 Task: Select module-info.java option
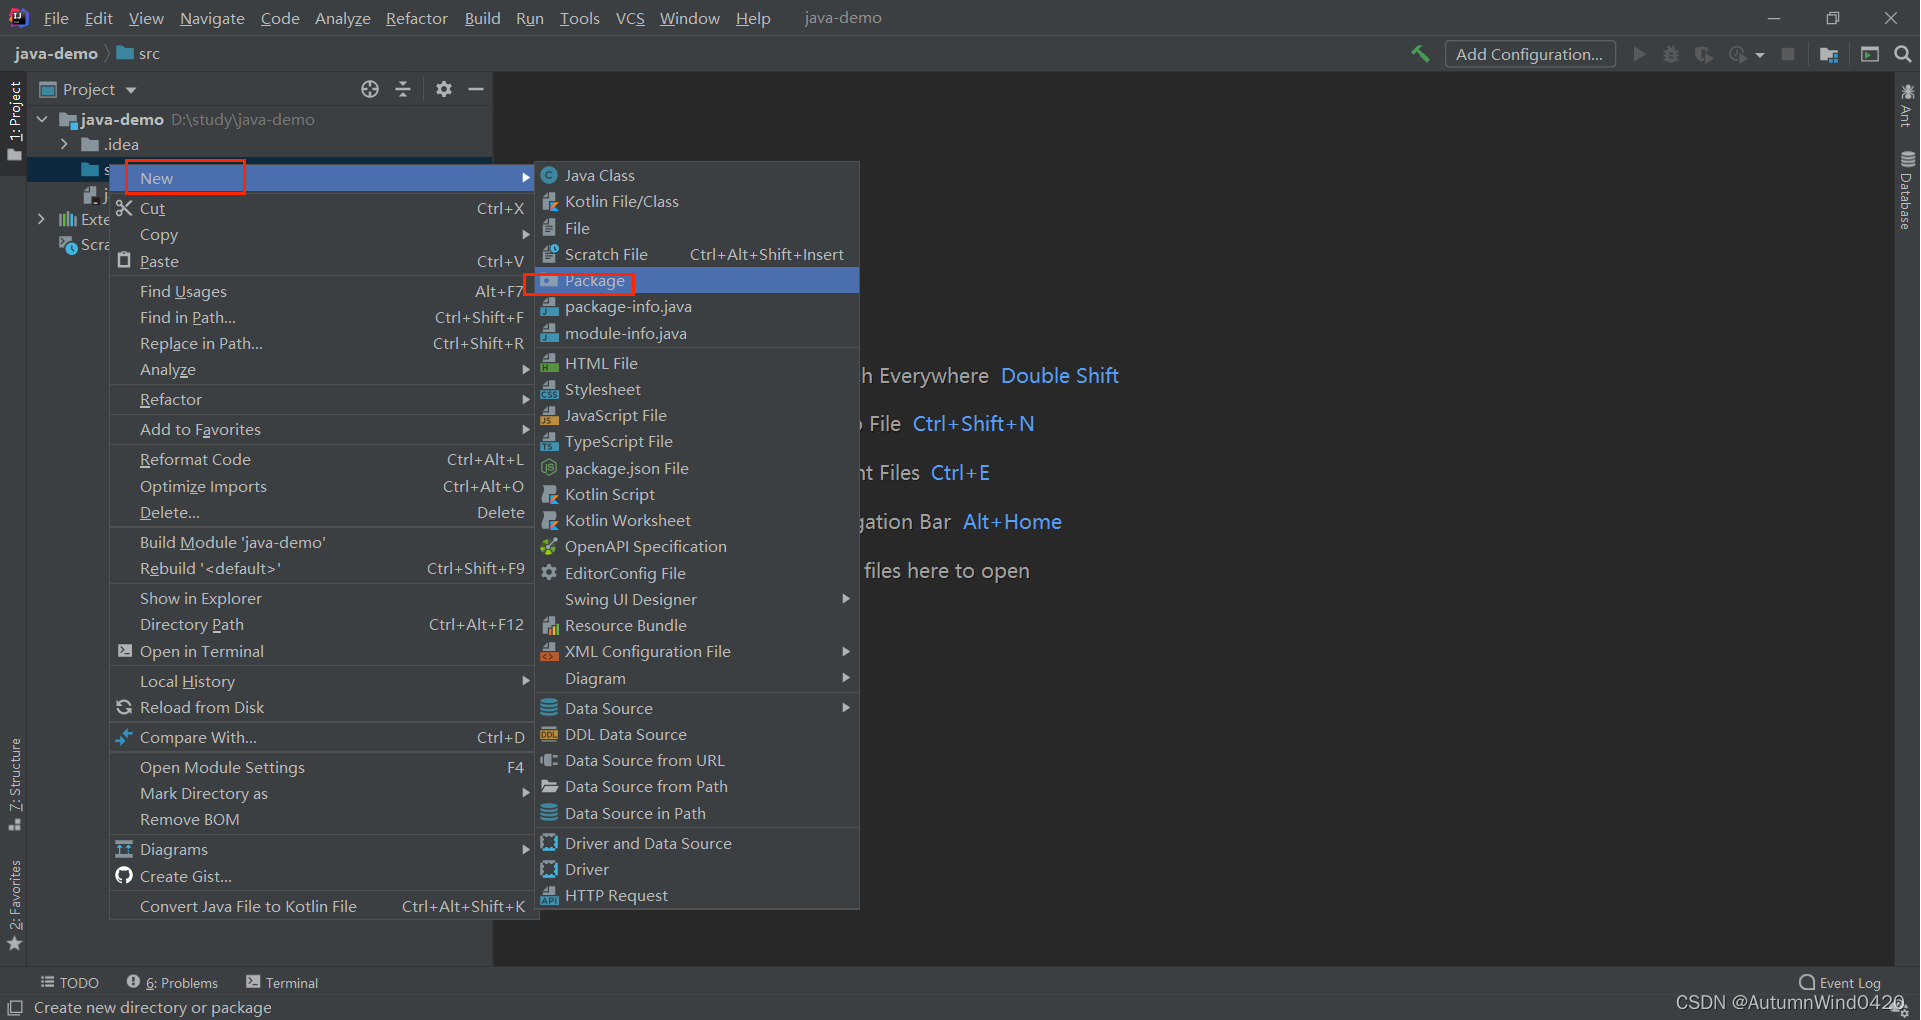tap(697, 333)
